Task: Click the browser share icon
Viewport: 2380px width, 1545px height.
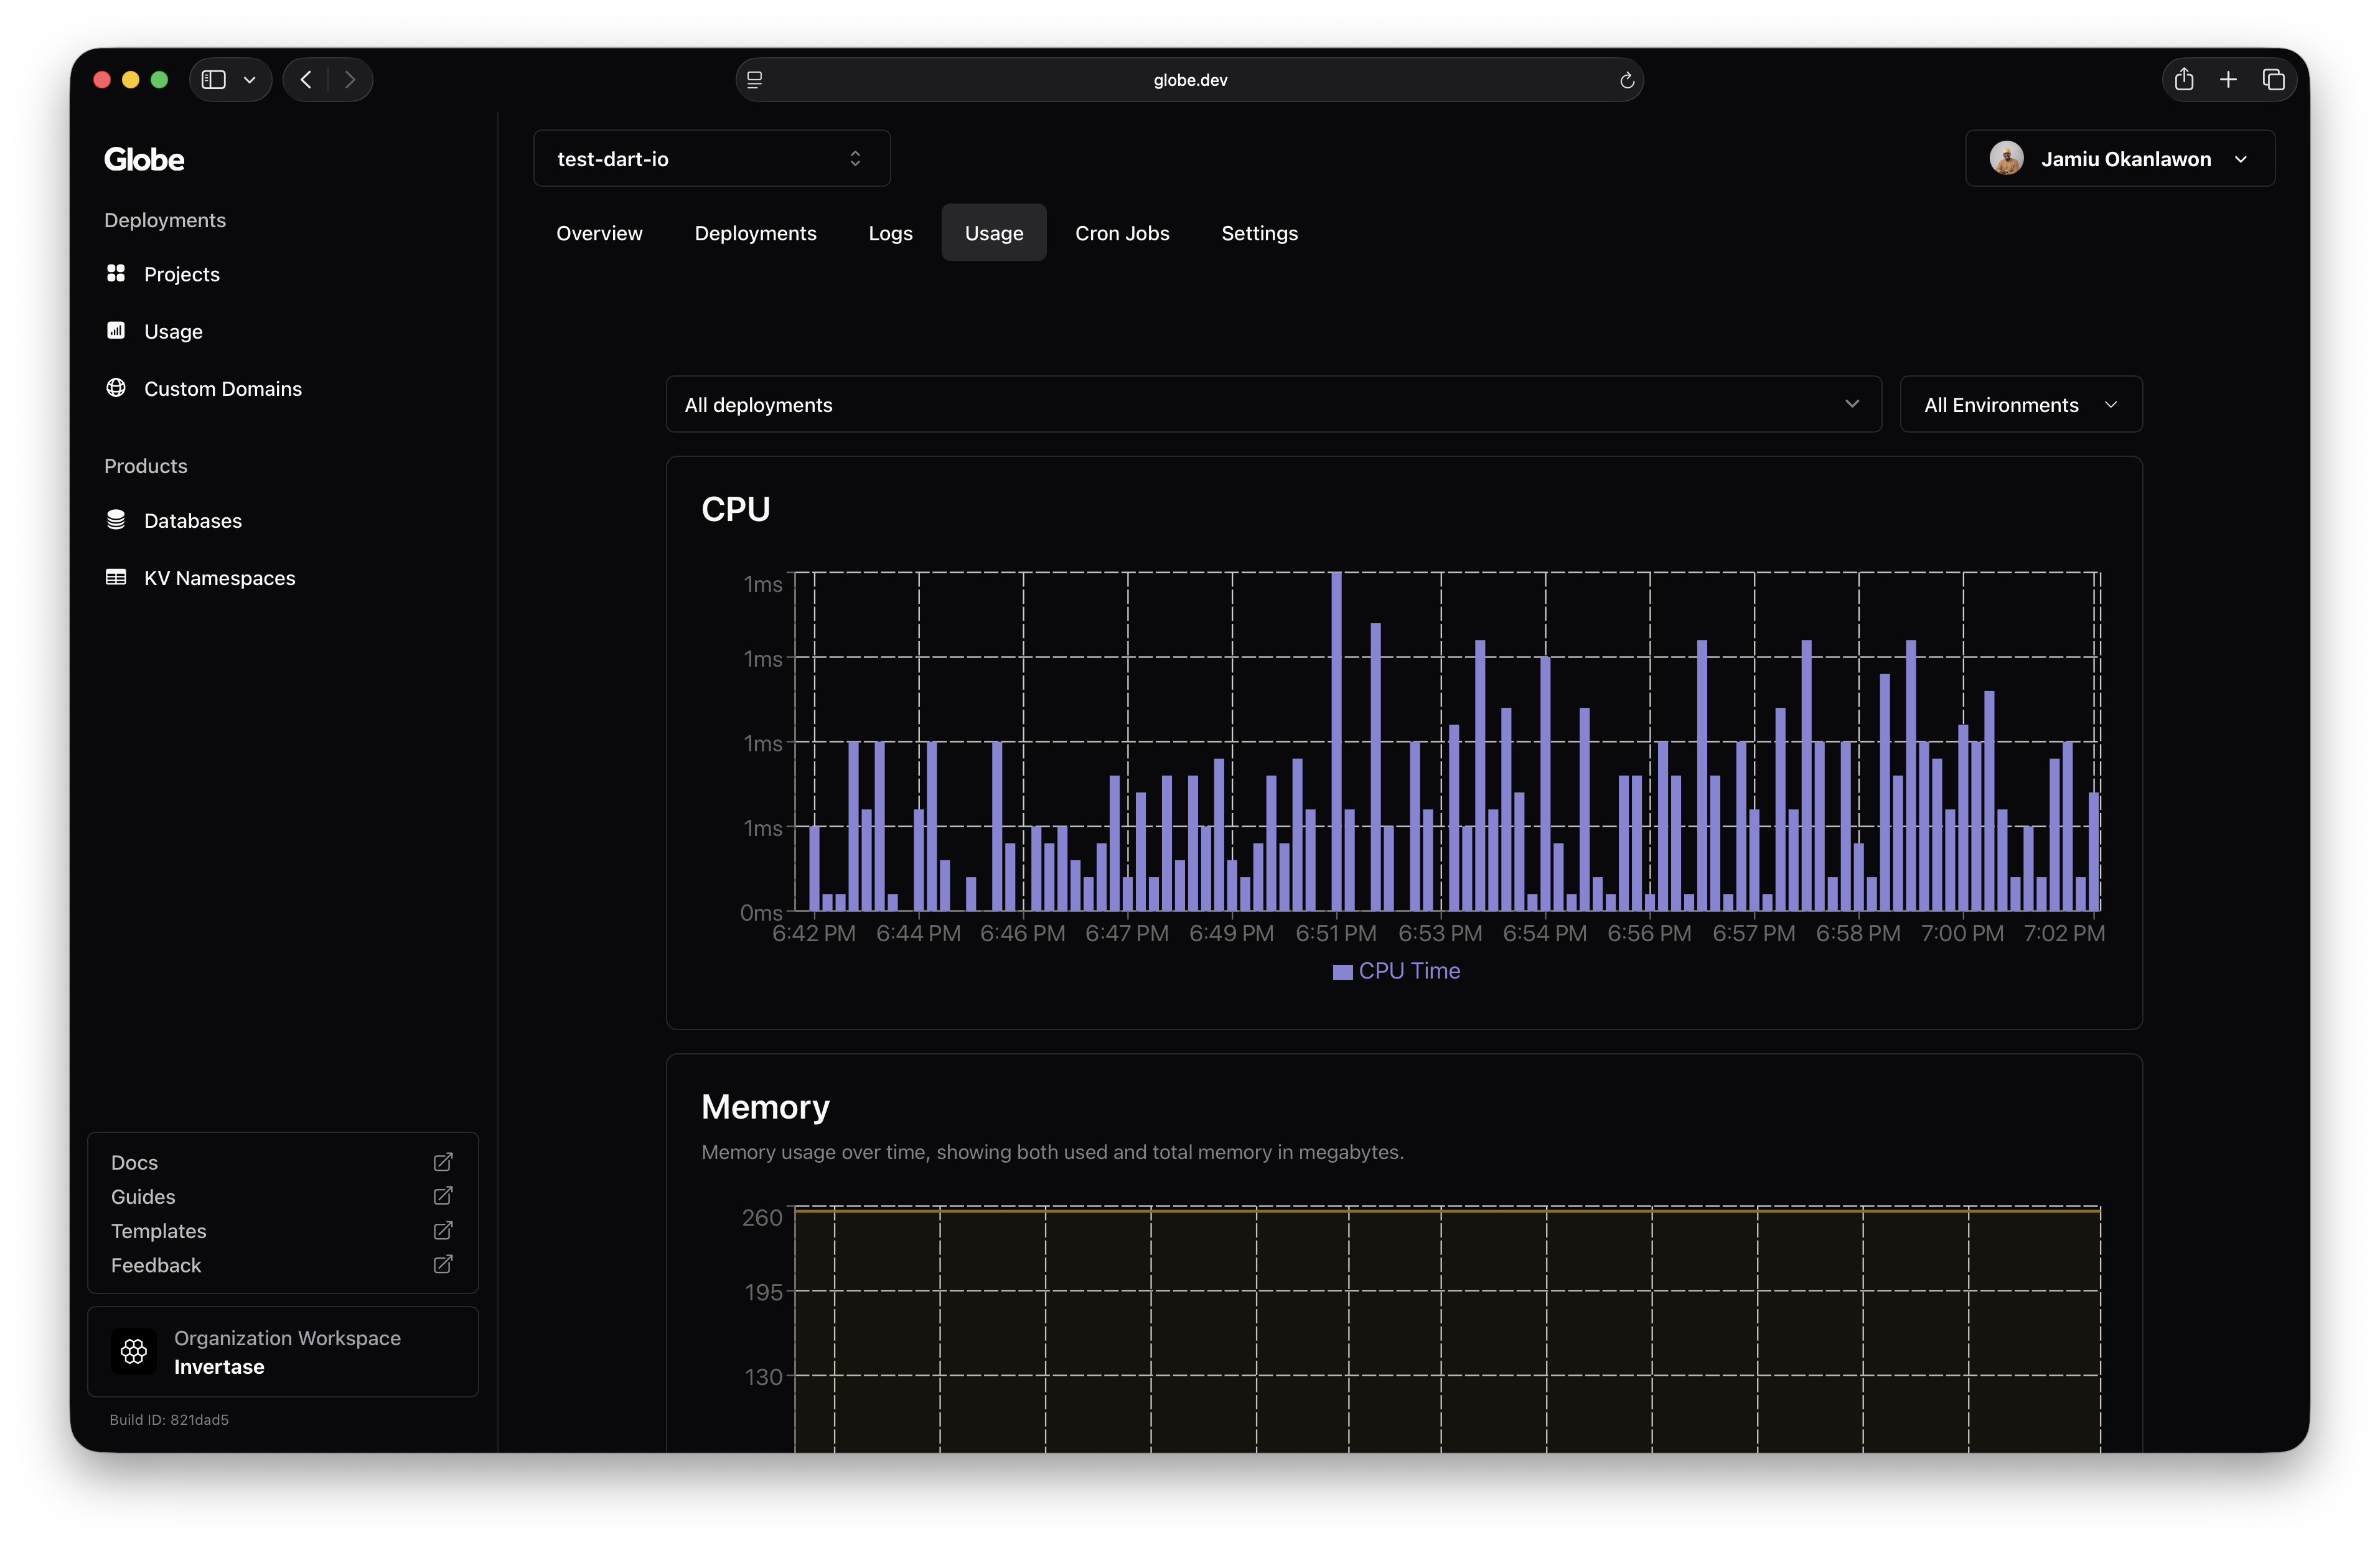Action: point(2184,80)
